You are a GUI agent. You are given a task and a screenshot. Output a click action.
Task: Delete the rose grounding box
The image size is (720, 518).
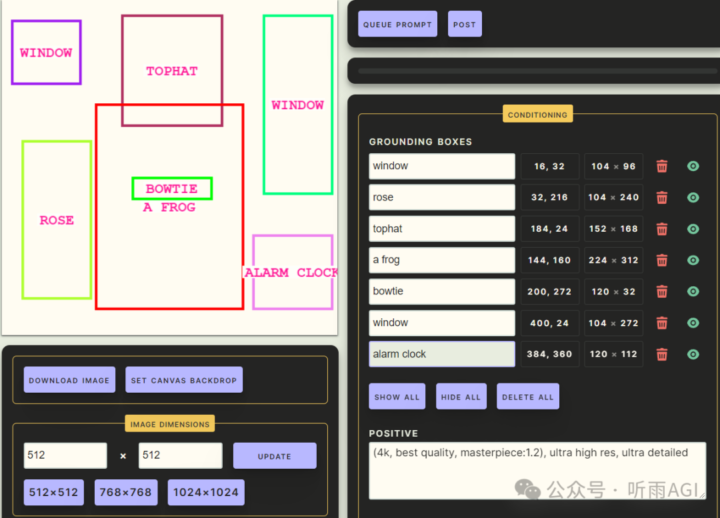[x=662, y=198]
